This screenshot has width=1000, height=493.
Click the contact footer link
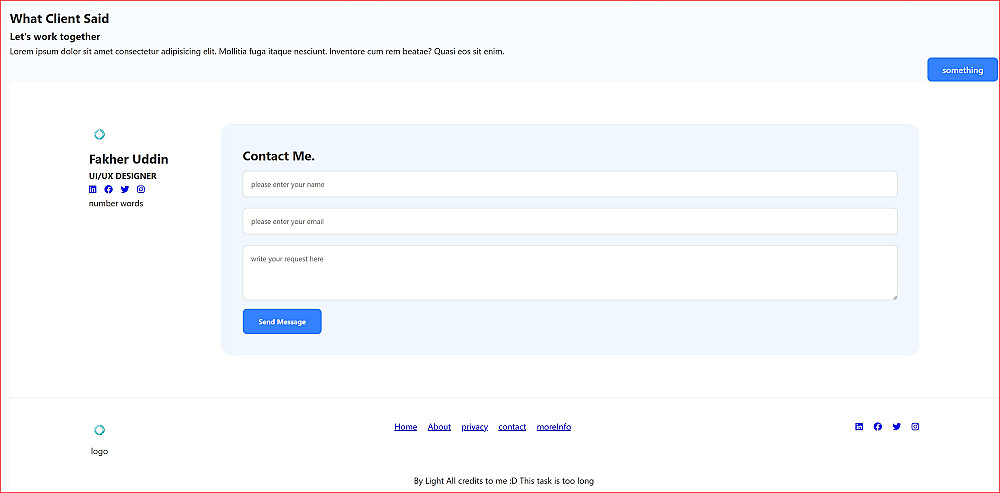[x=512, y=427]
